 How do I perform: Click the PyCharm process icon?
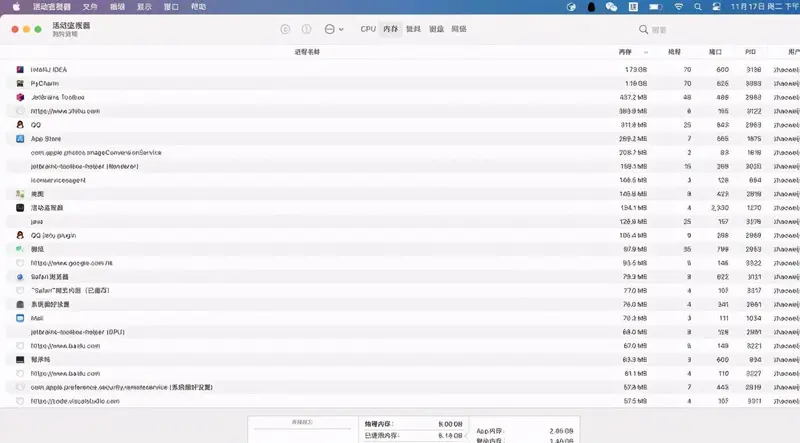[20, 83]
